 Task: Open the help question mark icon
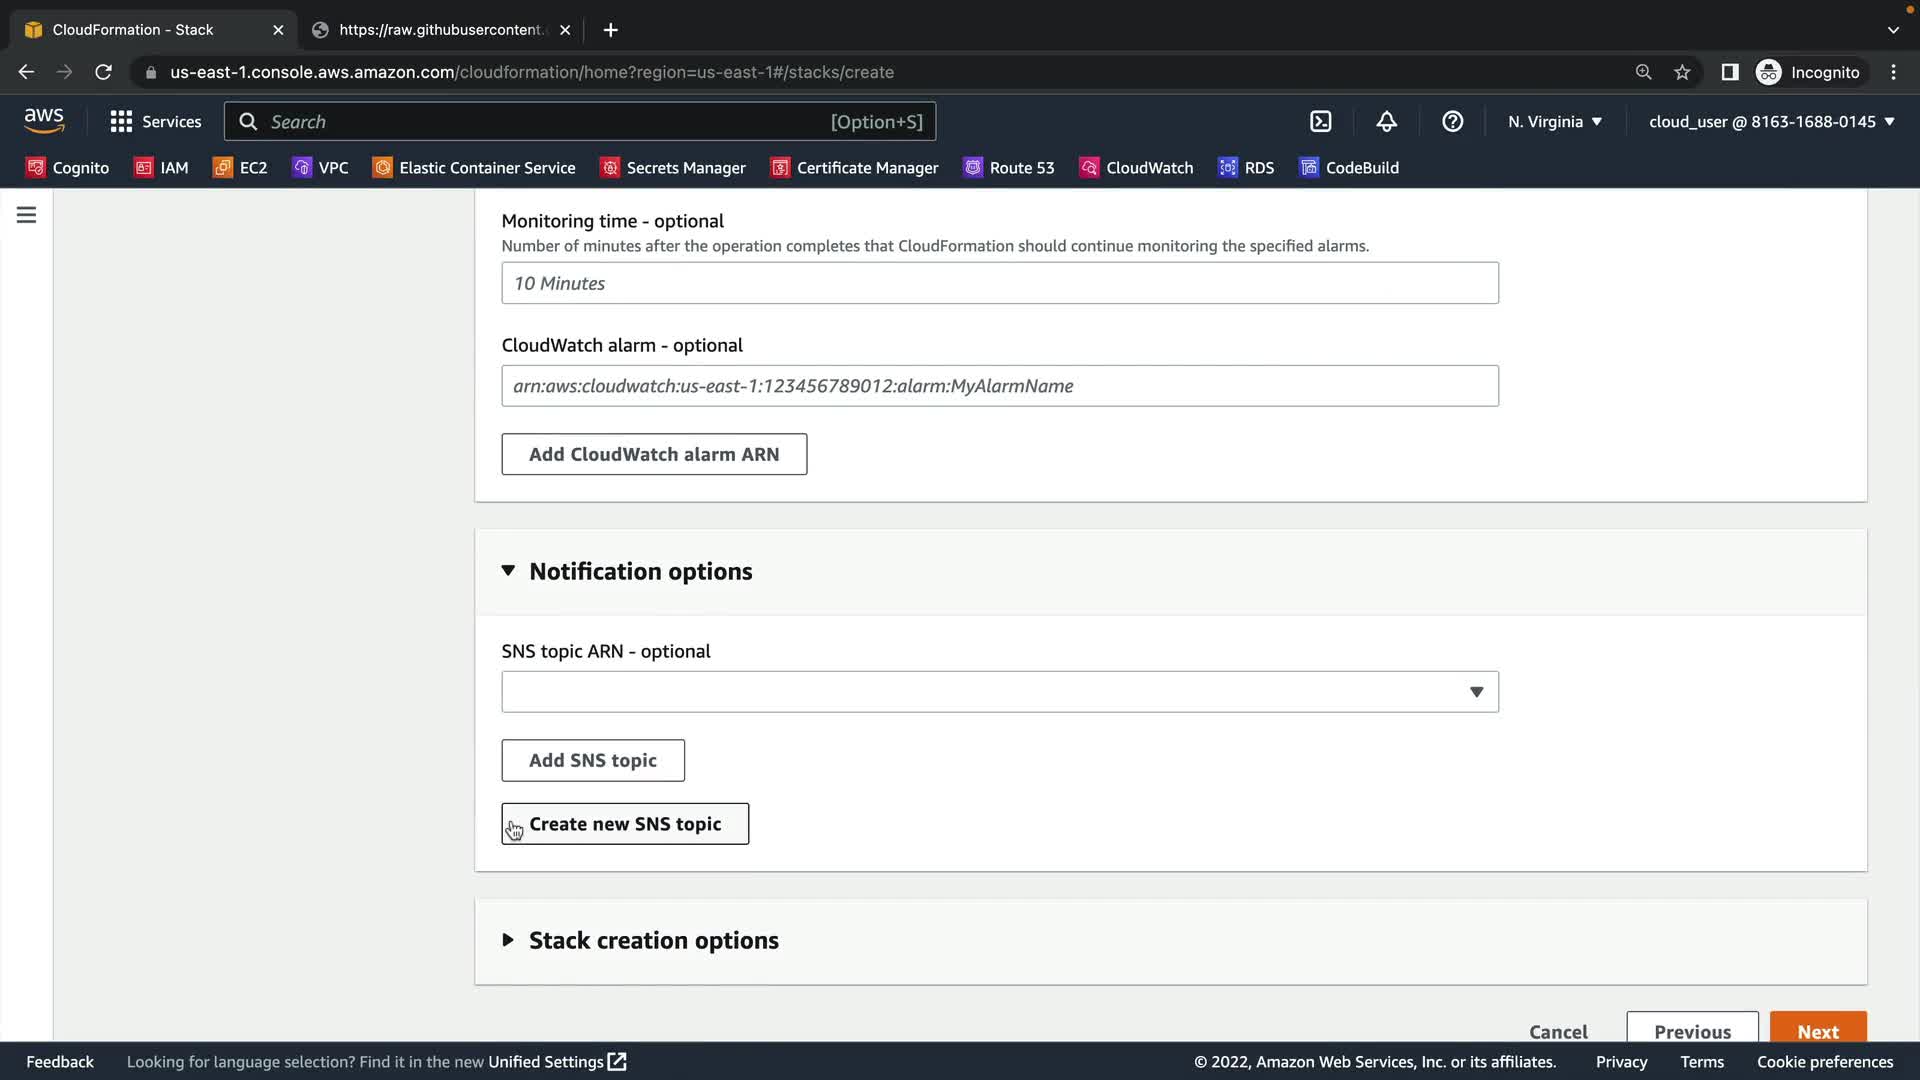pos(1452,122)
